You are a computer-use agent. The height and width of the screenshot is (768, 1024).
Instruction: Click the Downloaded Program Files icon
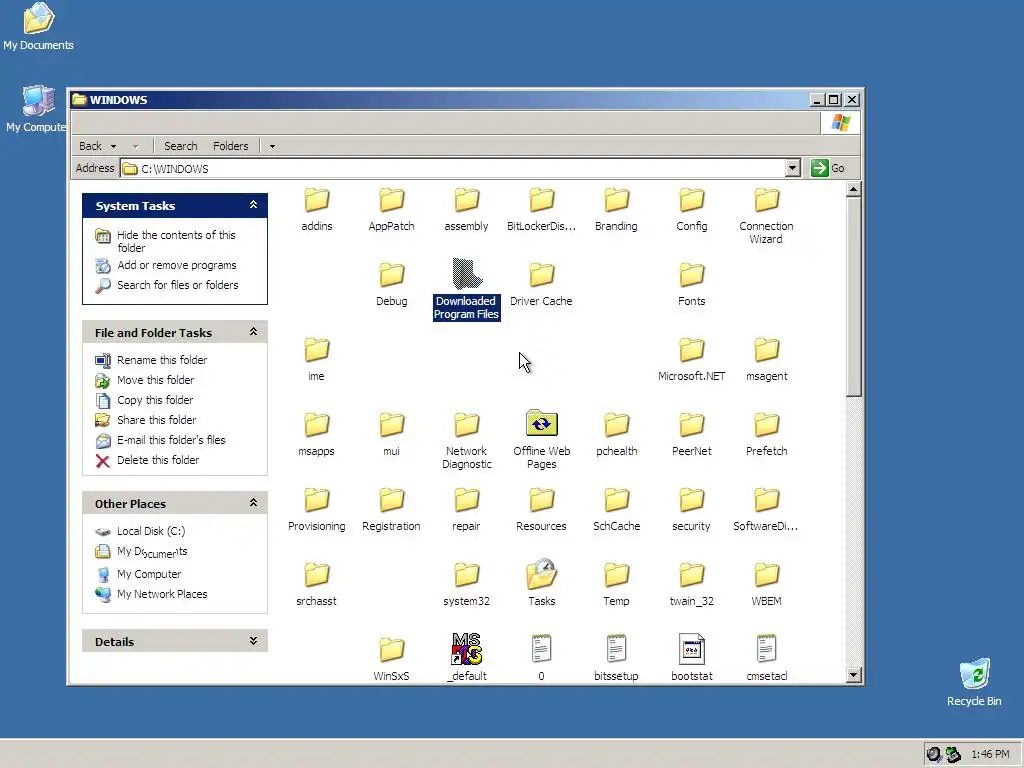click(466, 274)
